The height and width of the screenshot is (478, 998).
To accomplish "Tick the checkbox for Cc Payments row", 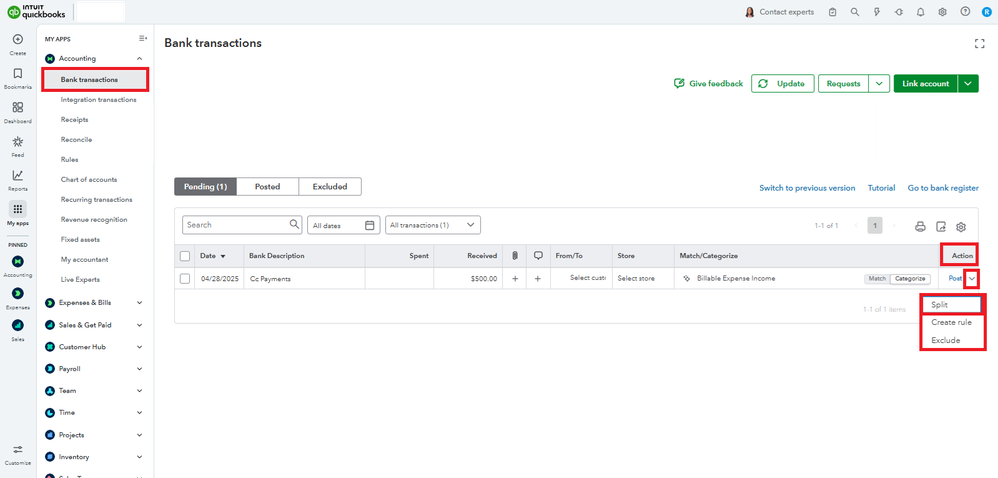I will [x=185, y=279].
